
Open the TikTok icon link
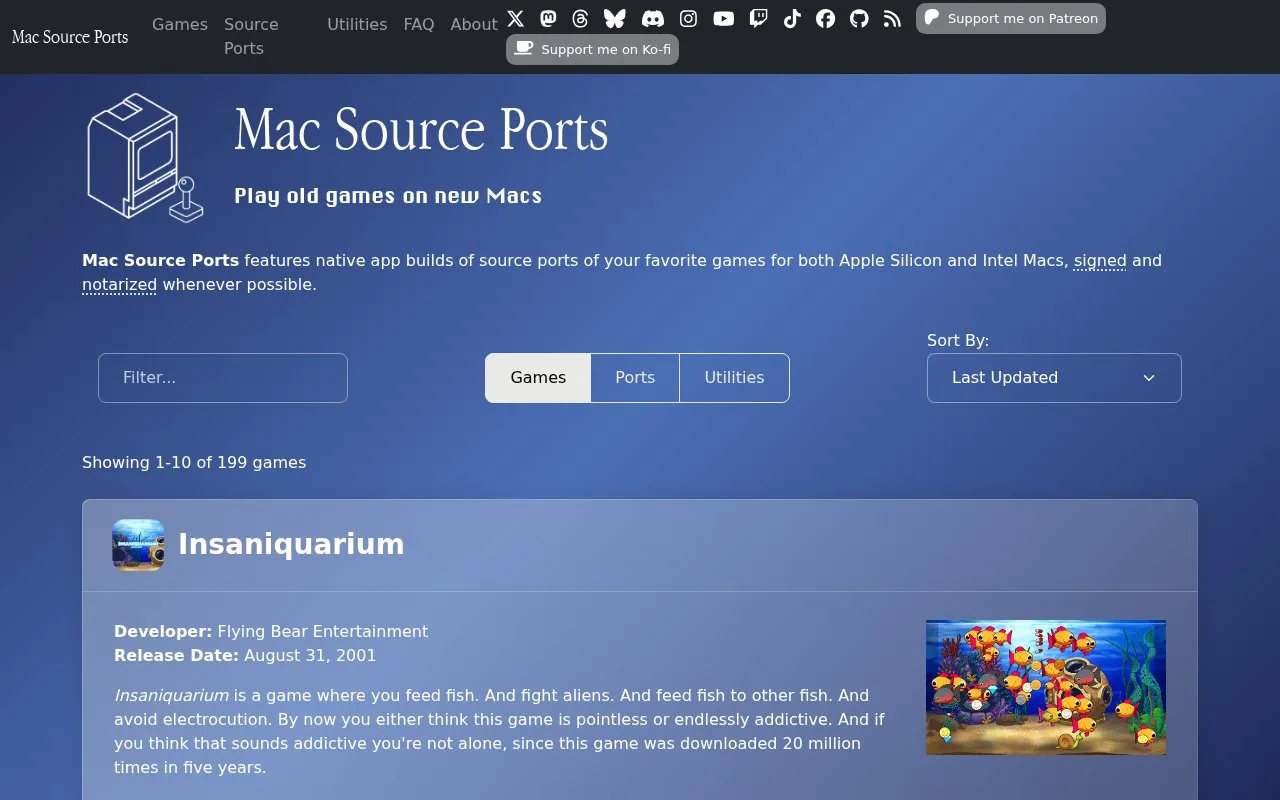(x=792, y=18)
